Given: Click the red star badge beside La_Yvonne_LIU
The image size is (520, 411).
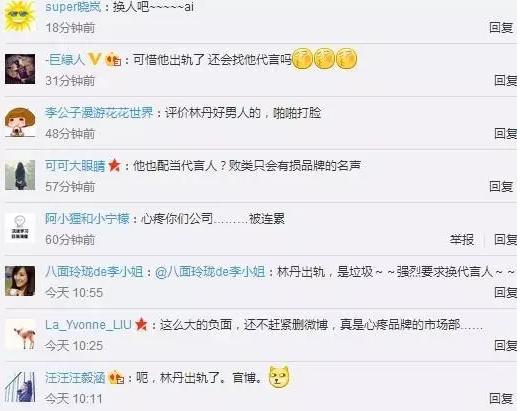Looking at the screenshot, I should click(141, 324).
